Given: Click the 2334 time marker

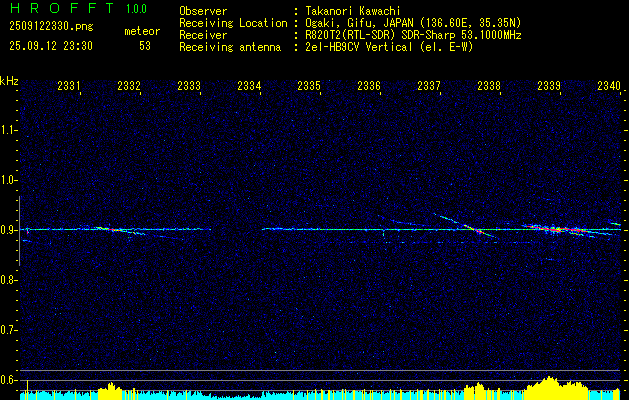Looking at the screenshot, I should click(x=249, y=85).
